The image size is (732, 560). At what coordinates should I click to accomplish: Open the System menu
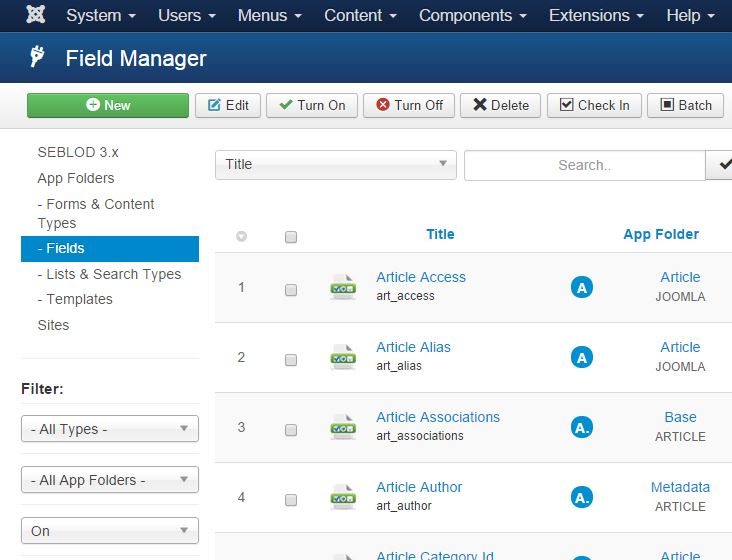point(101,15)
